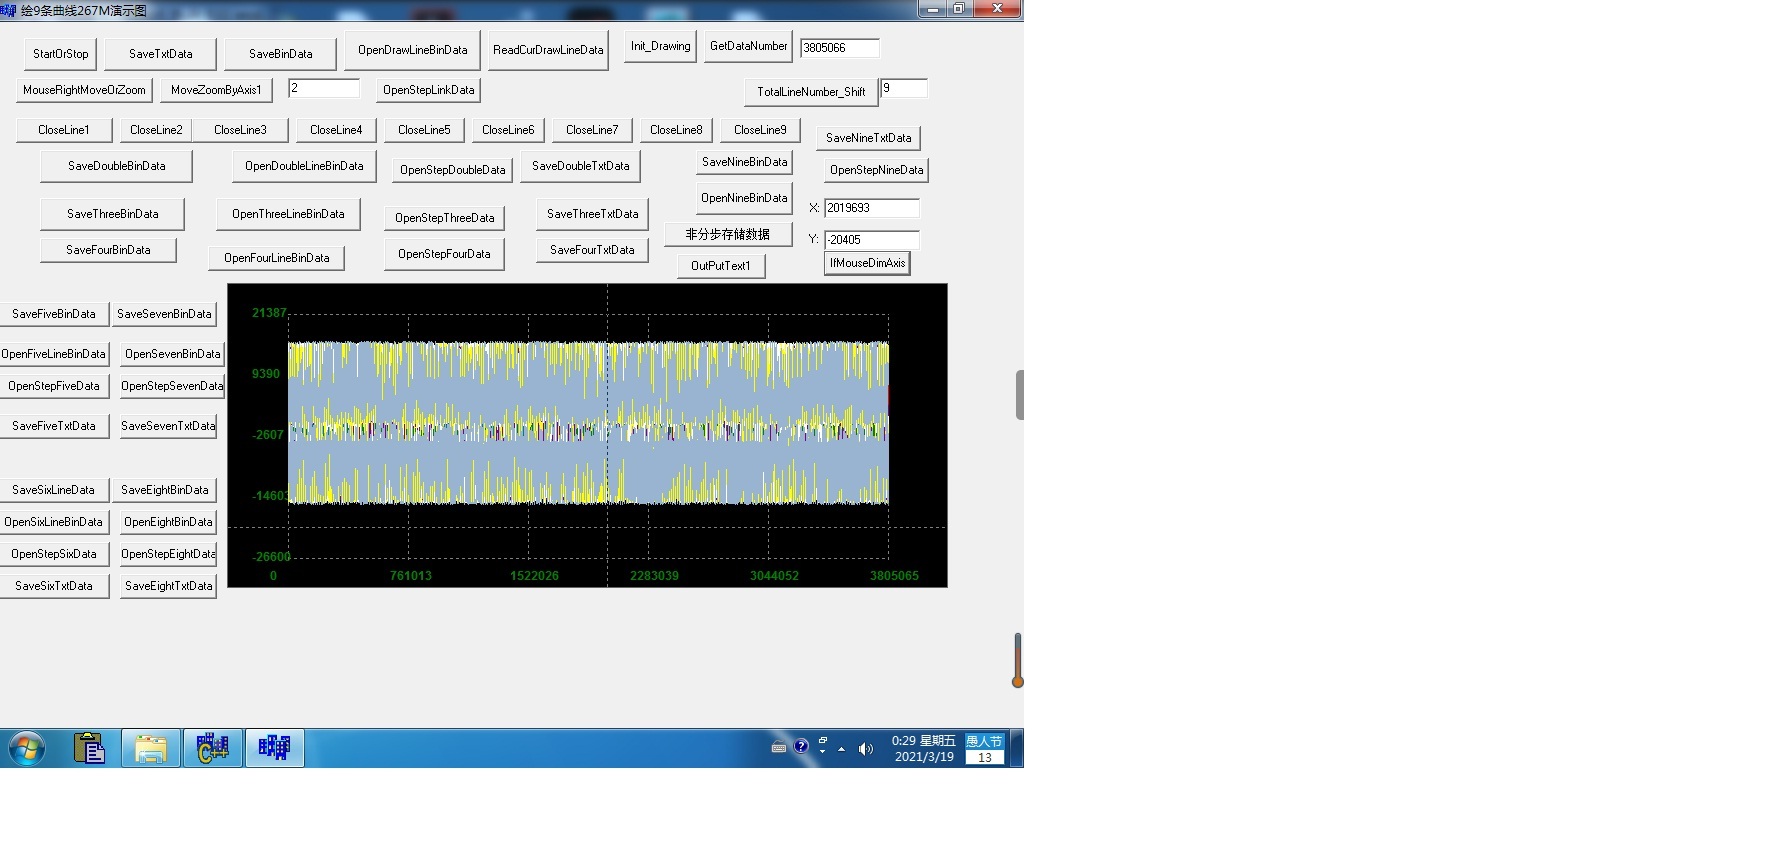Click MouseRightMoveOrZoom button
Viewport: 1771px width, 857px height.
(85, 90)
